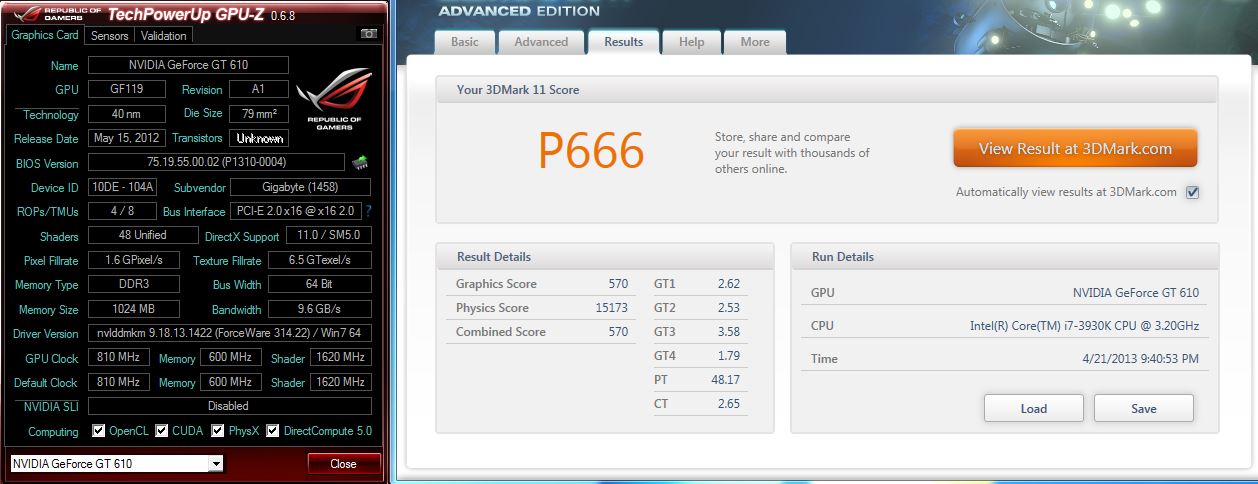Open the Help tab in 3DMark 11
The height and width of the screenshot is (484, 1258).
(x=692, y=42)
